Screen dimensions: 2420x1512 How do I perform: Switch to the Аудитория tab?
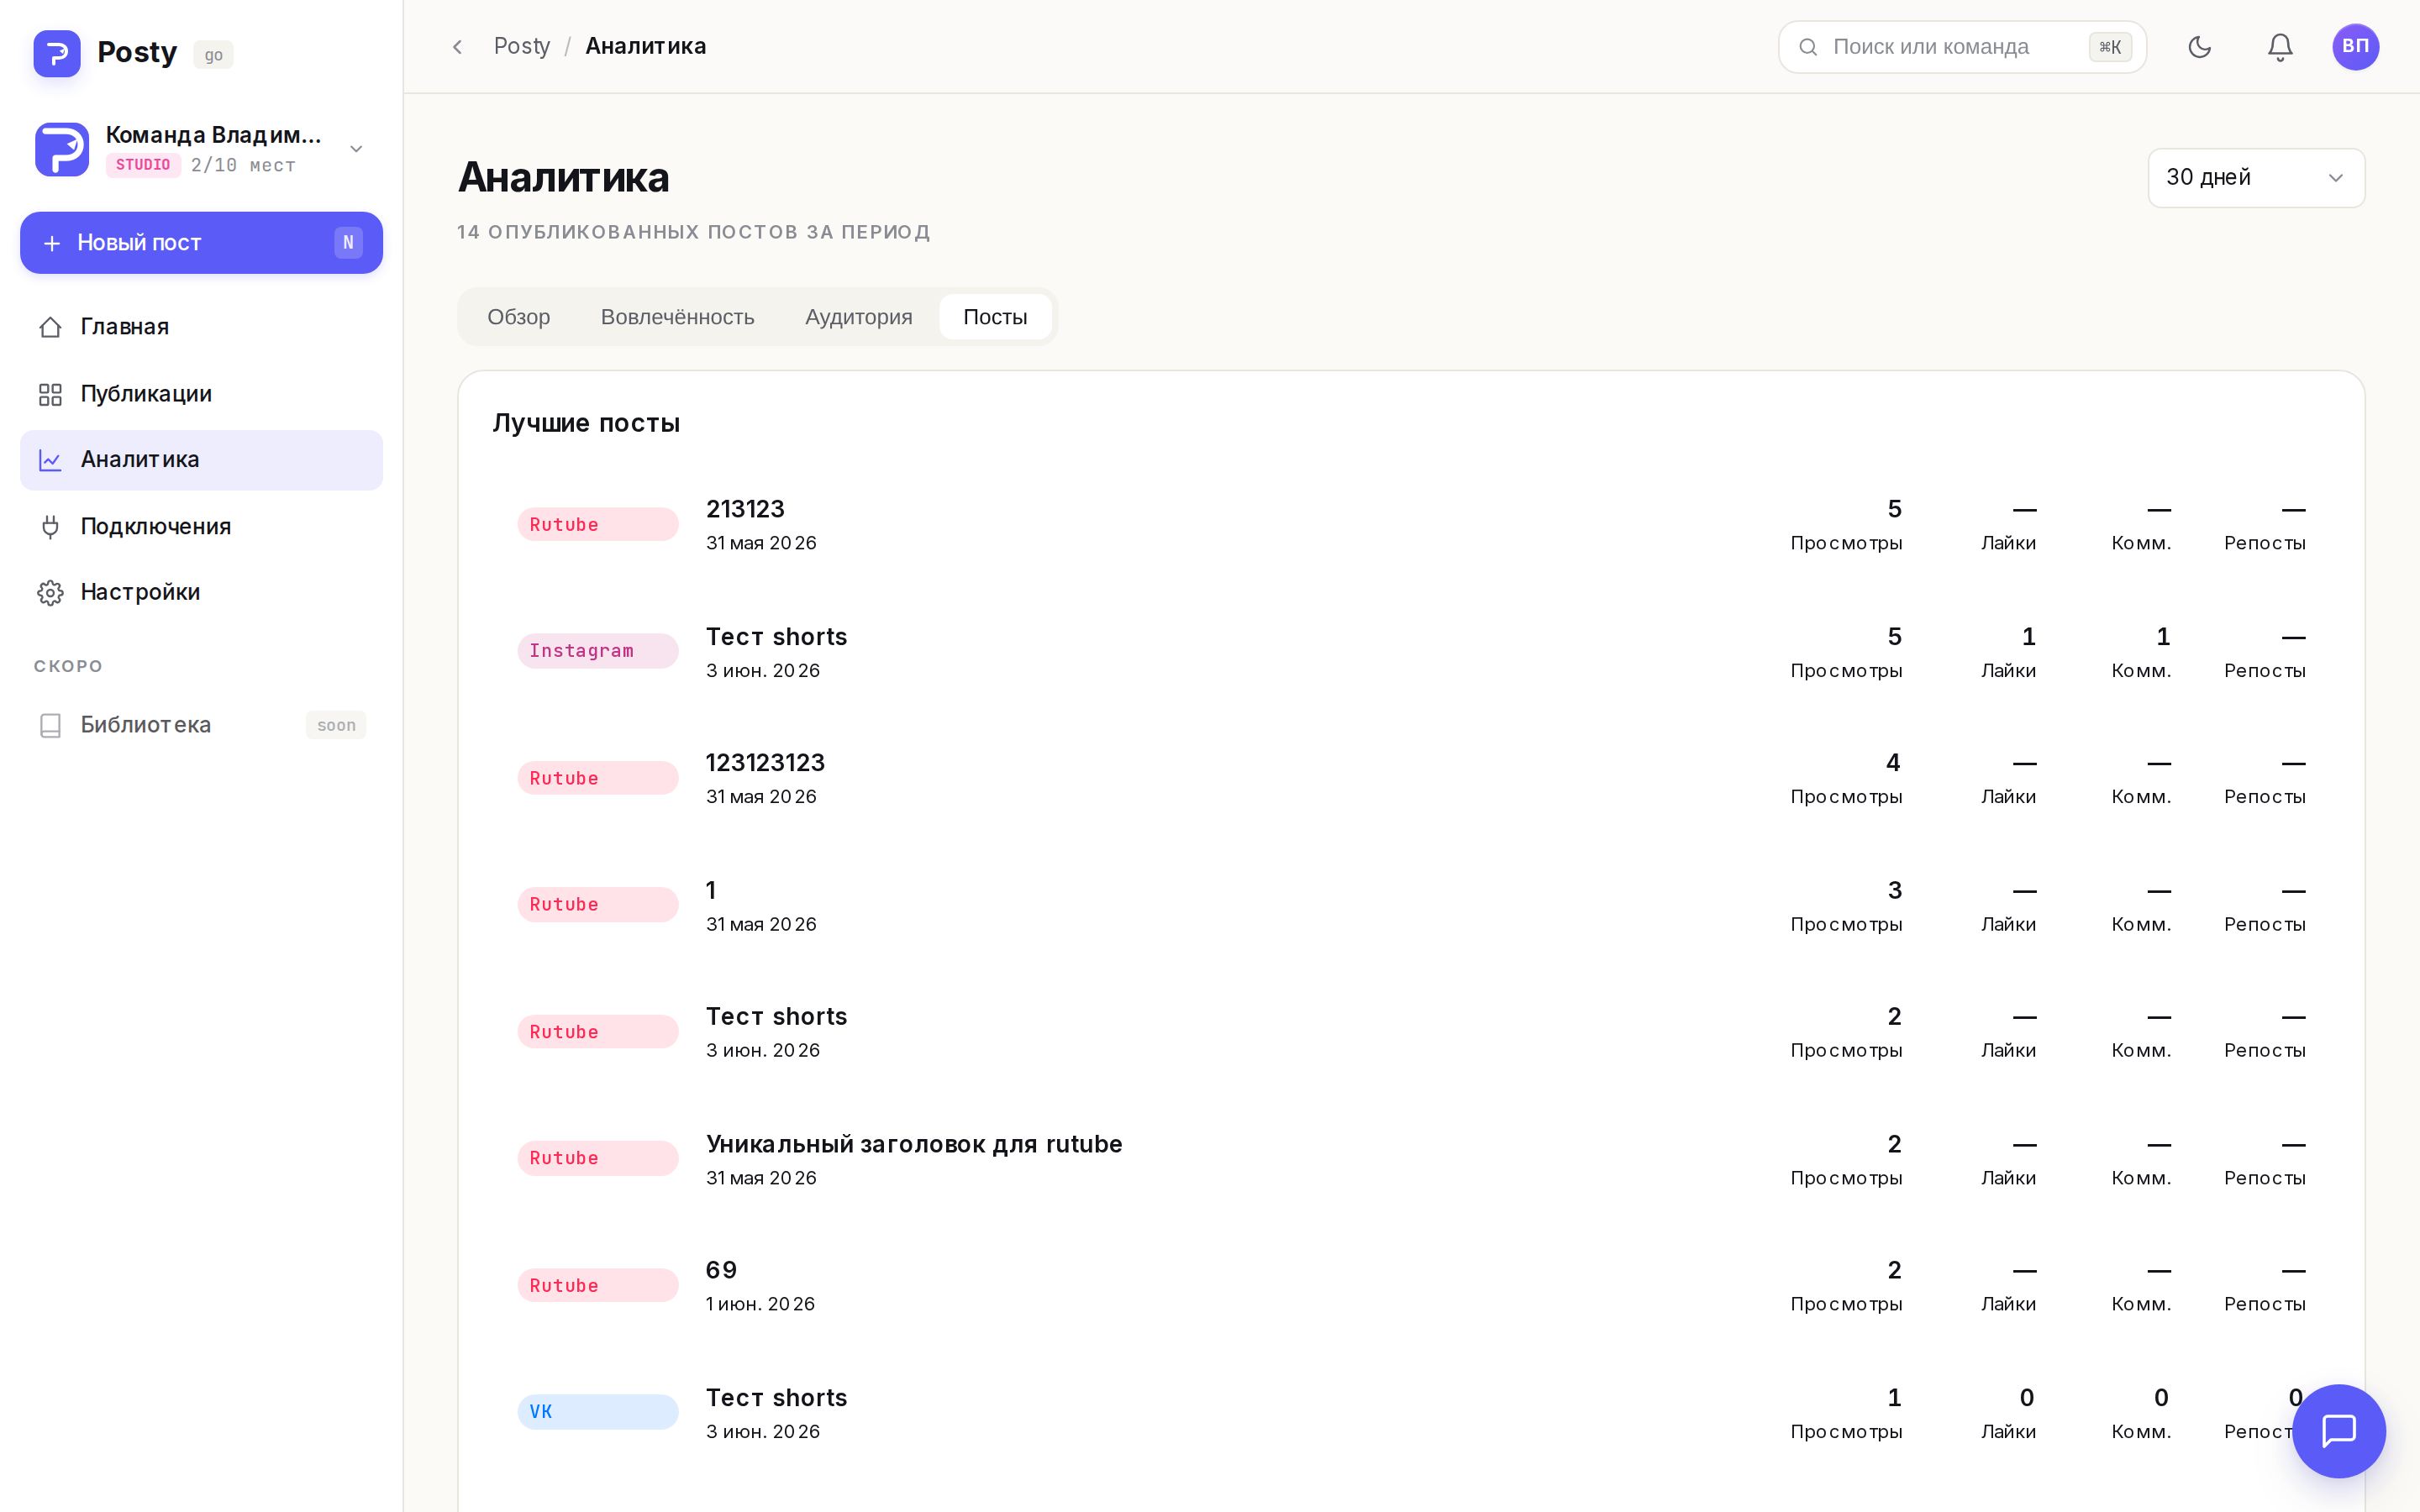[x=858, y=317]
